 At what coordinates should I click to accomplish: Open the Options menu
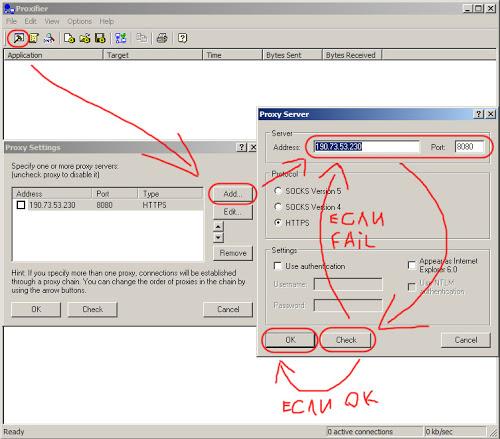click(79, 21)
